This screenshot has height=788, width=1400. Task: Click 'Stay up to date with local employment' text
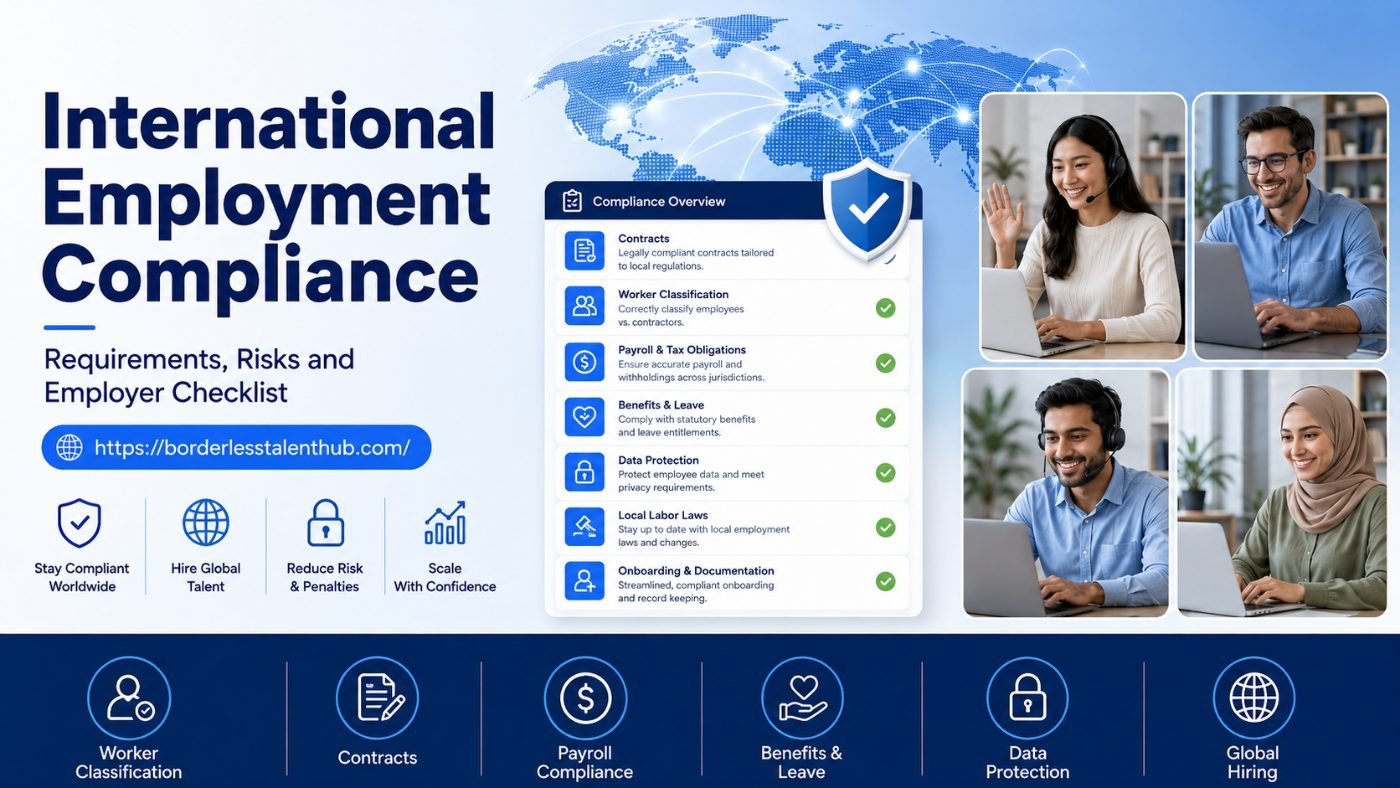[704, 529]
